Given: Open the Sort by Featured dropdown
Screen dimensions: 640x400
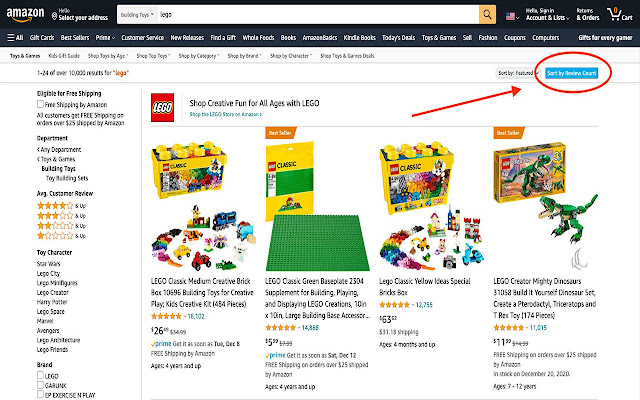Looking at the screenshot, I should [516, 73].
